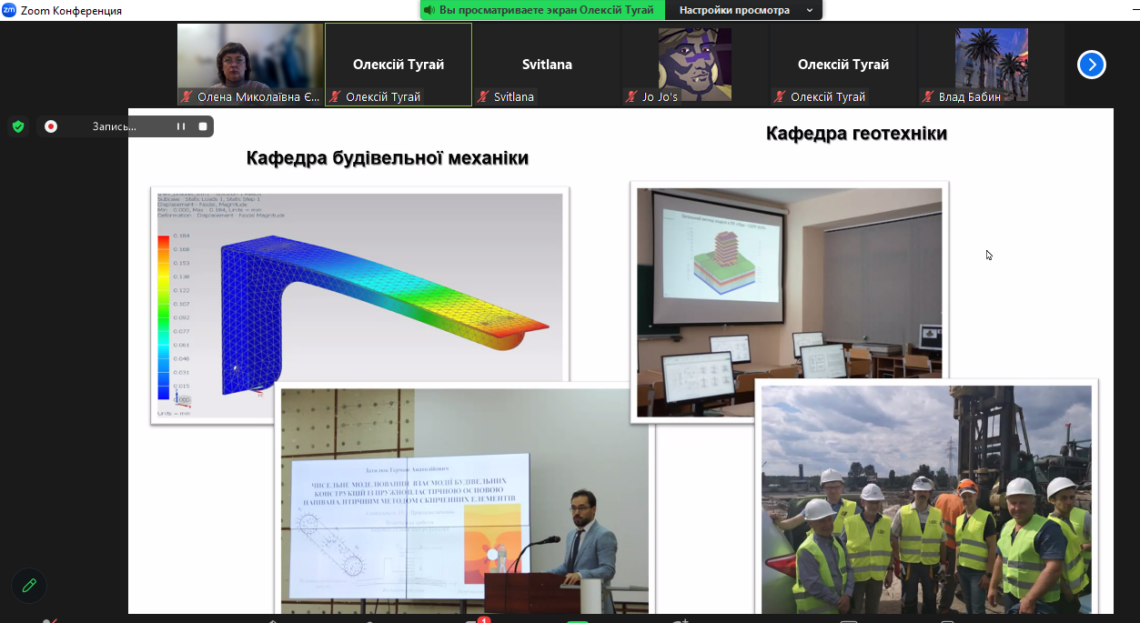Click the Запись... recording status label
This screenshot has width=1140, height=623.
point(114,126)
